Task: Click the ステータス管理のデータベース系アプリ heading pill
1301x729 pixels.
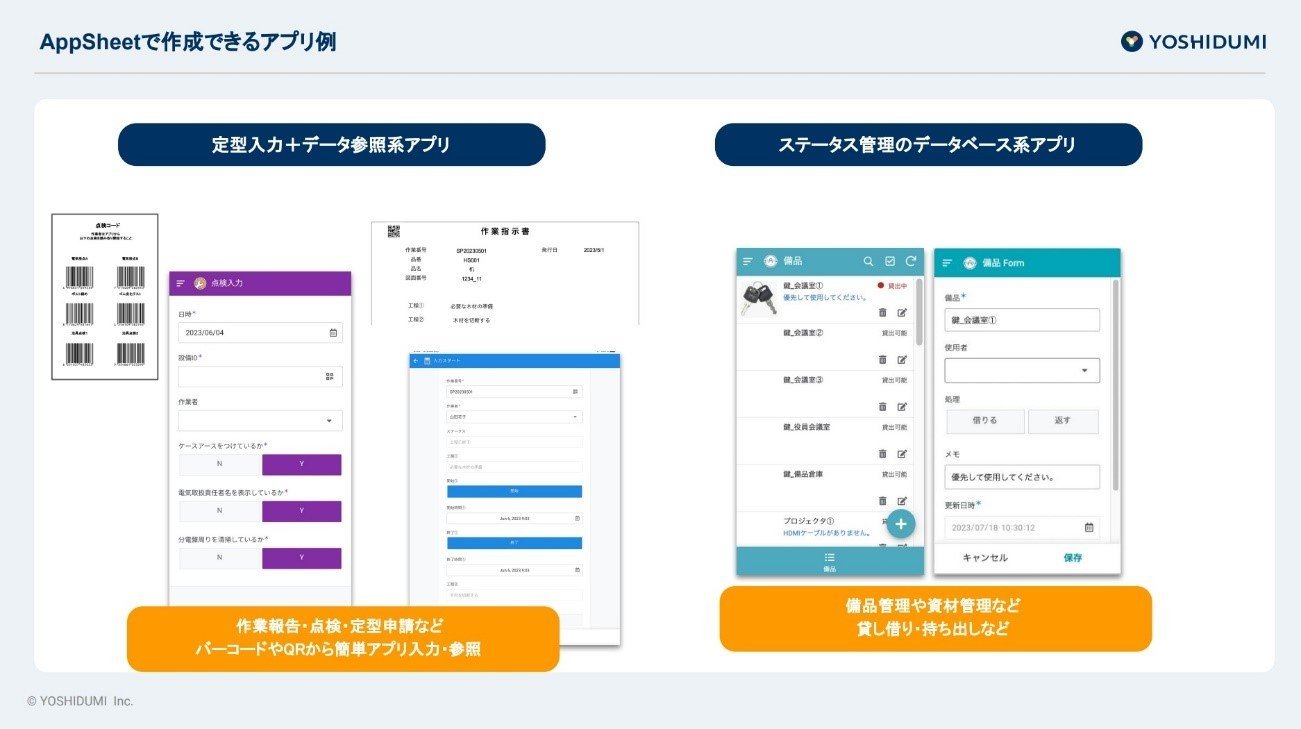Action: [x=928, y=145]
